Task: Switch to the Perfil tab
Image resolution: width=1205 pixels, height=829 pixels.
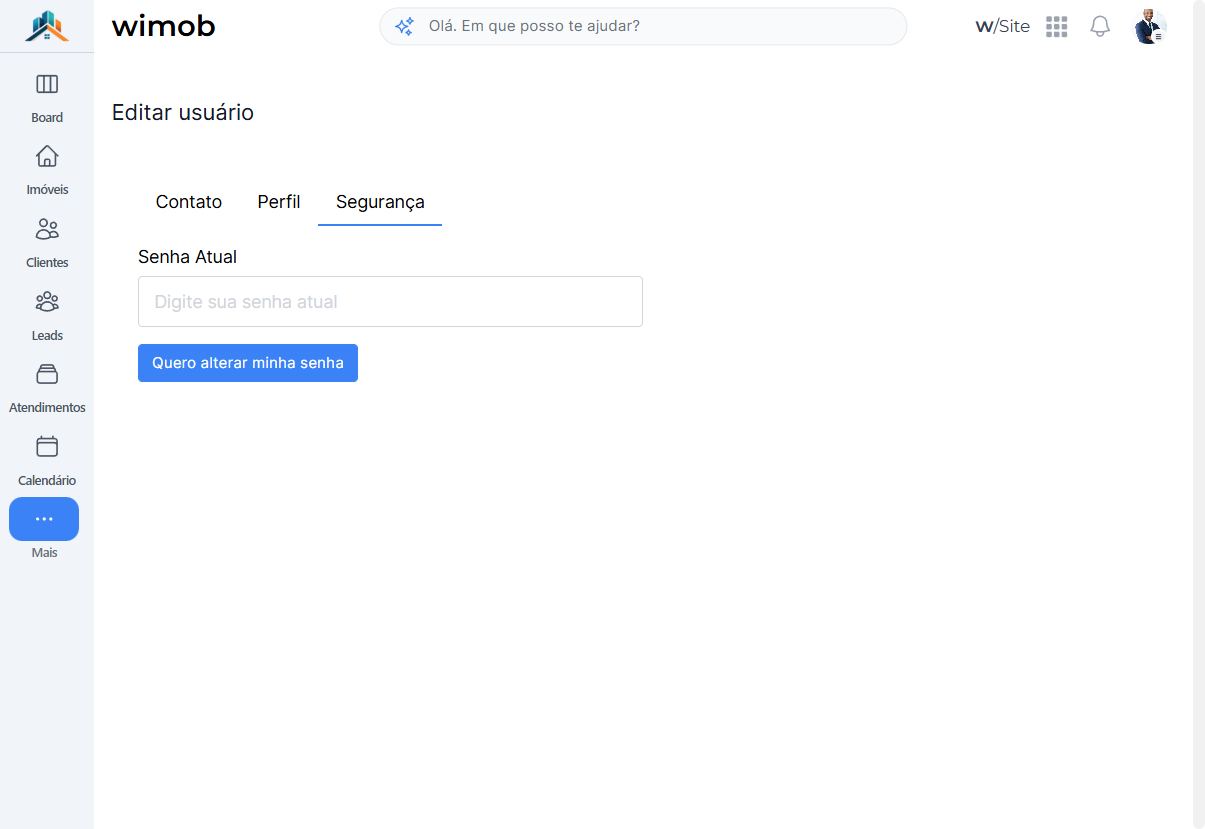Action: click(x=279, y=202)
